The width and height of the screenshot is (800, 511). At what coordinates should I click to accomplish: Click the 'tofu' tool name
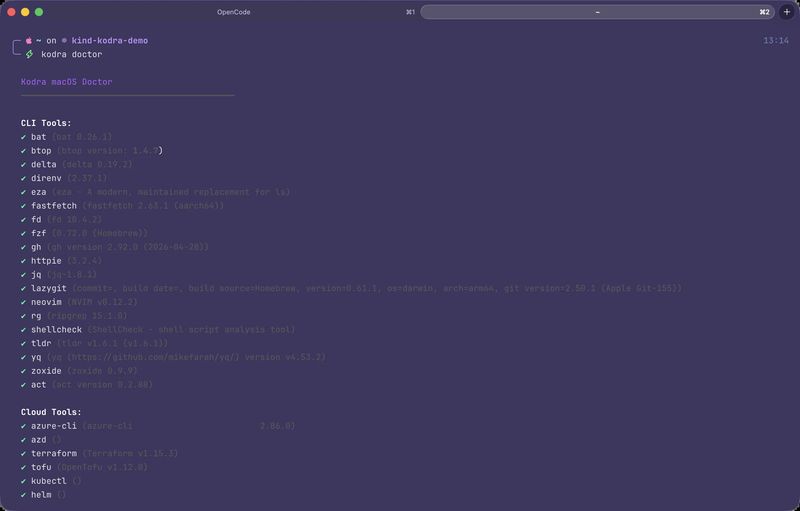pyautogui.click(x=41, y=467)
